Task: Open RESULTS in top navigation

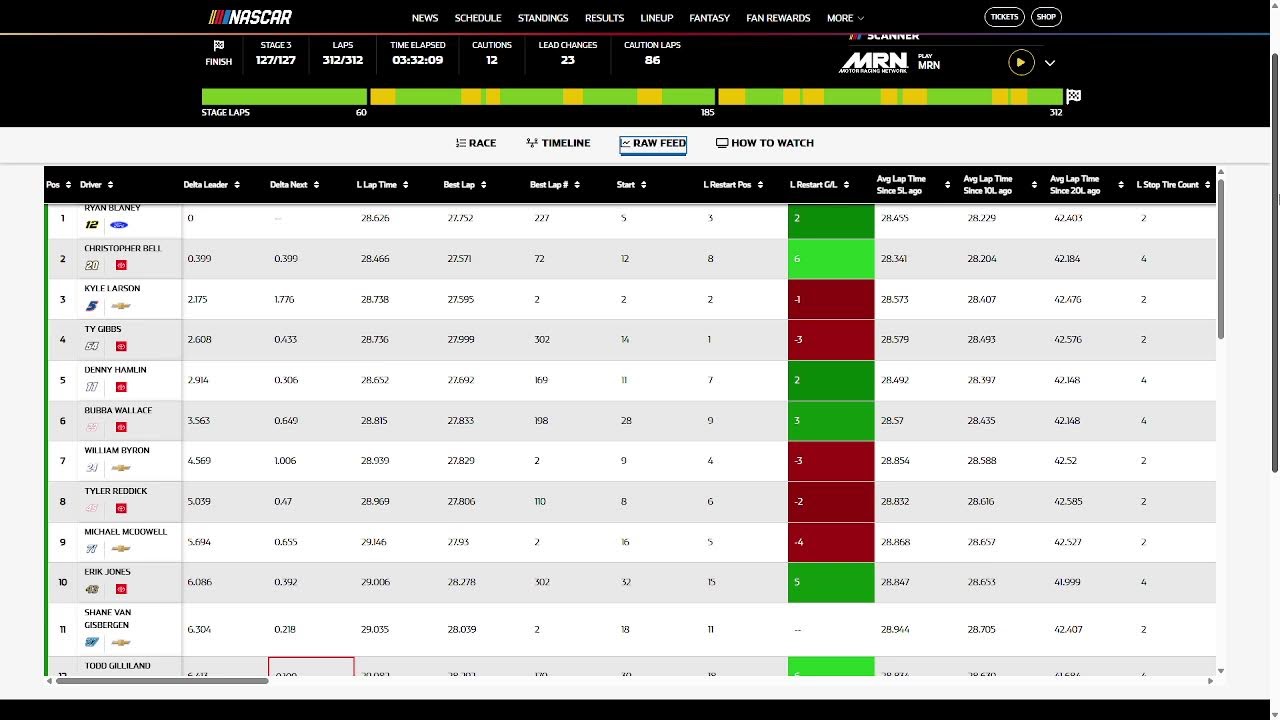Action: 604,18
